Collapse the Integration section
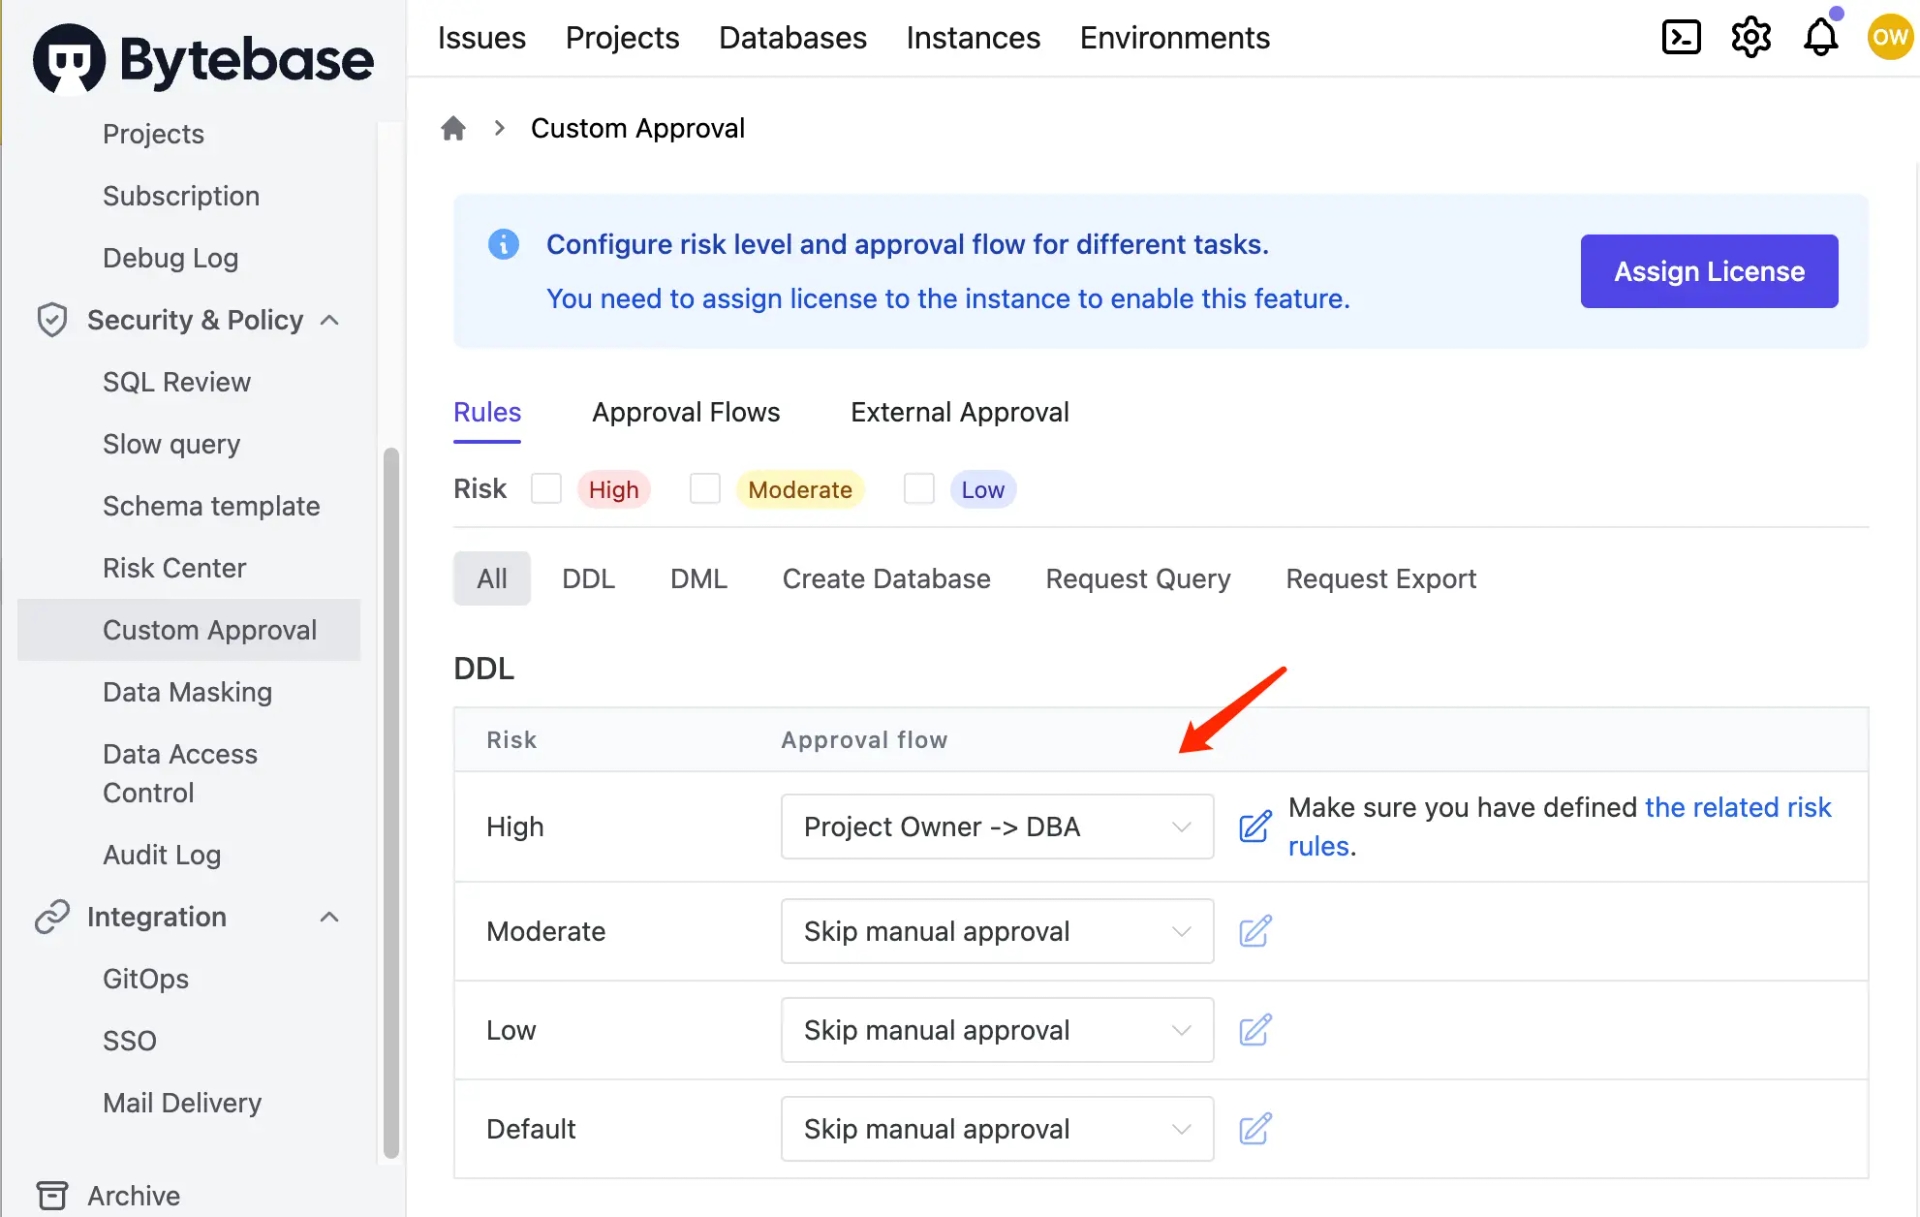This screenshot has height=1217, width=1920. [x=329, y=917]
